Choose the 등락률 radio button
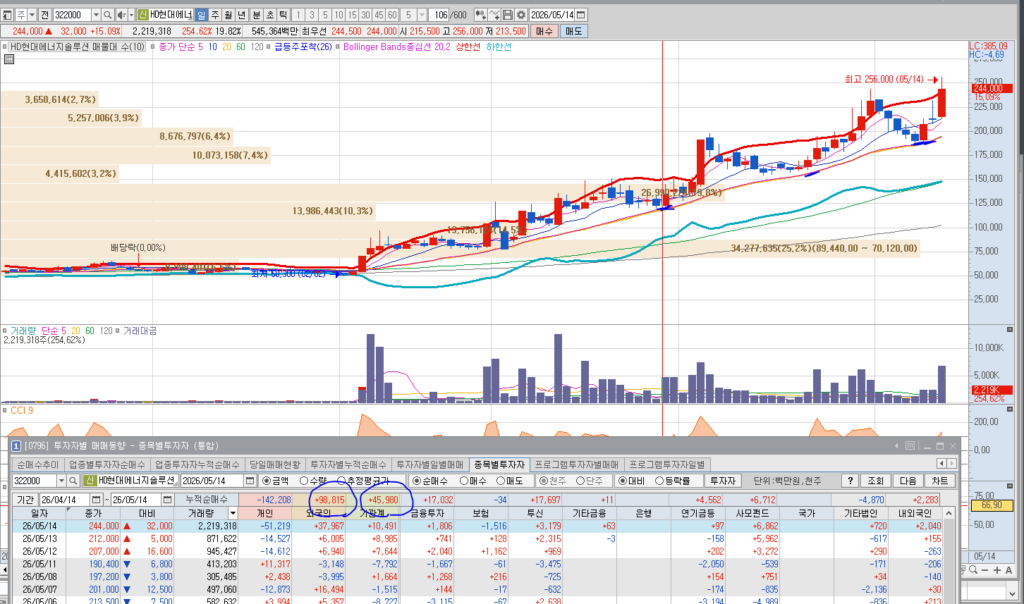This screenshot has height=604, width=1024. pos(671,481)
